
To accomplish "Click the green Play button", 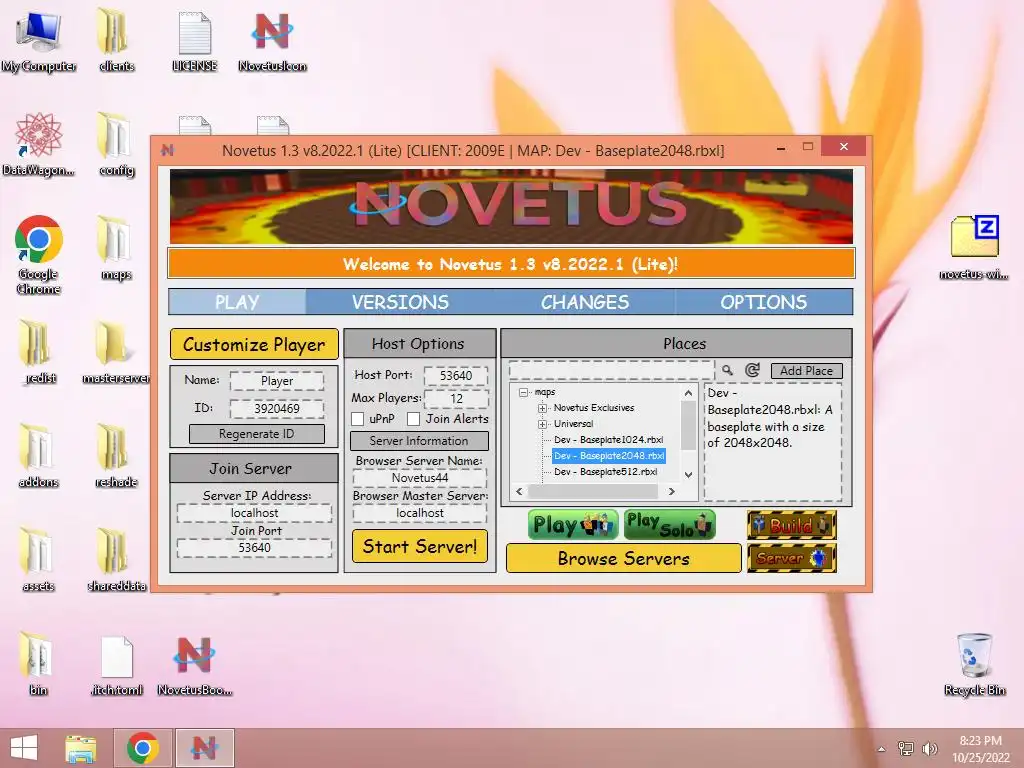I will point(573,525).
